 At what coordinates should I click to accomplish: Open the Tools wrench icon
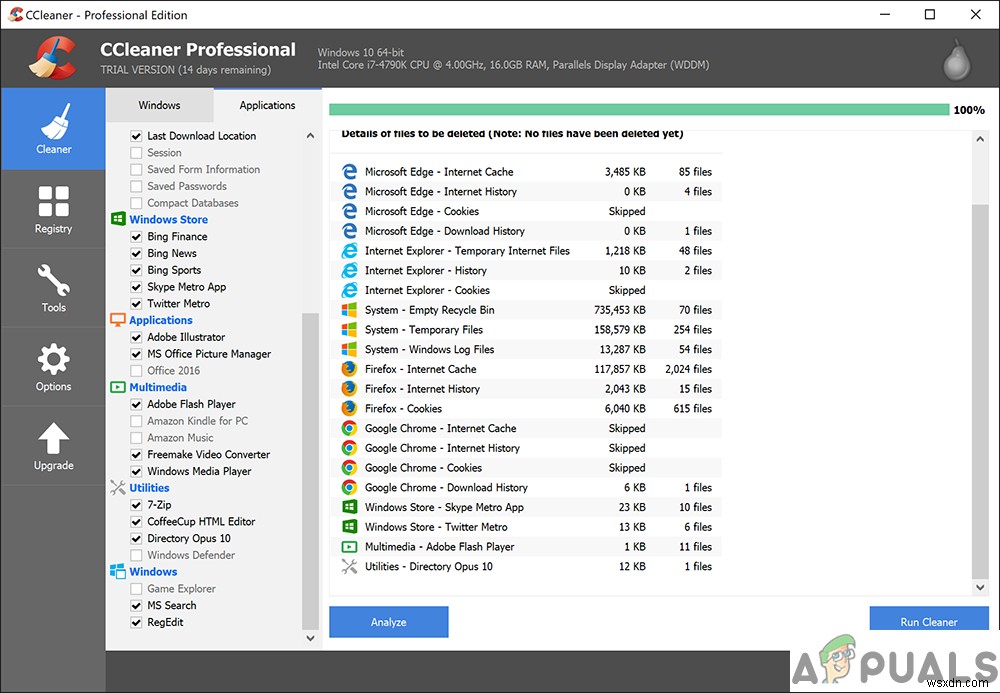point(54,281)
